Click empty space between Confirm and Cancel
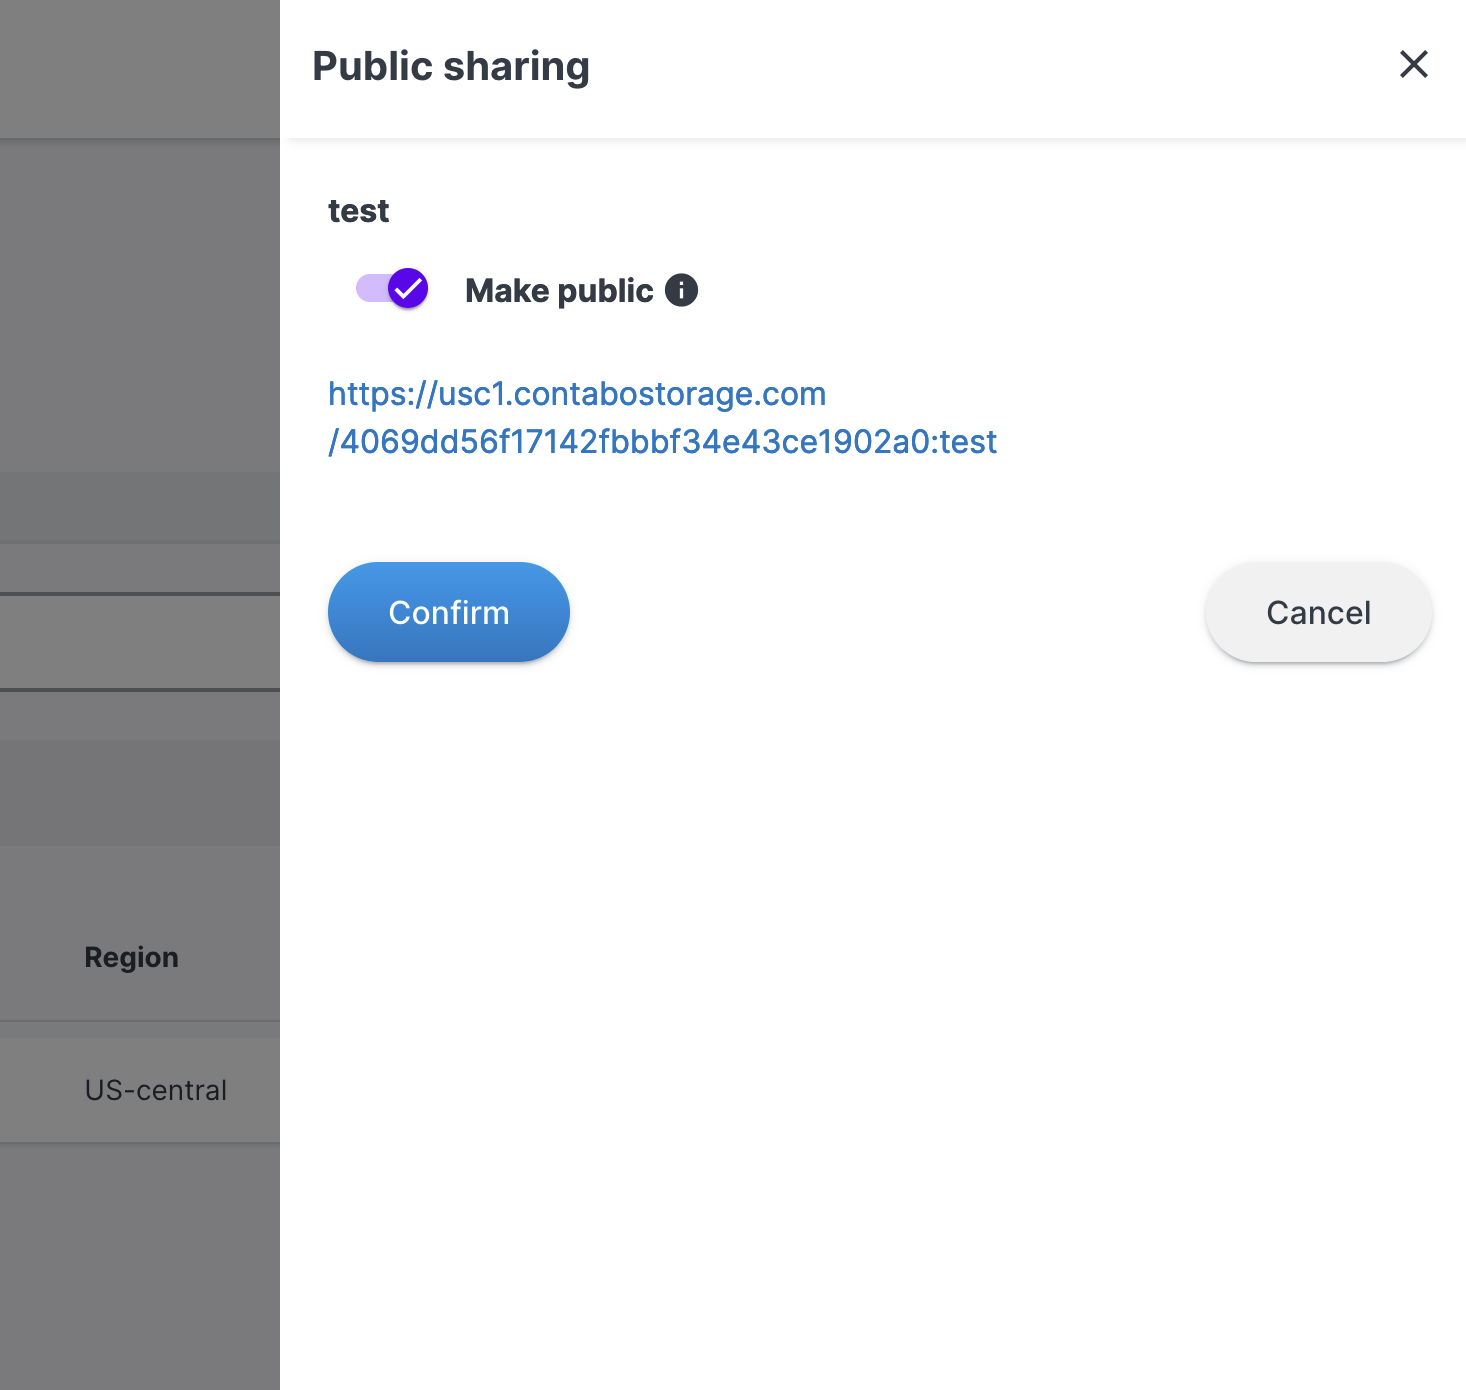 (880, 612)
